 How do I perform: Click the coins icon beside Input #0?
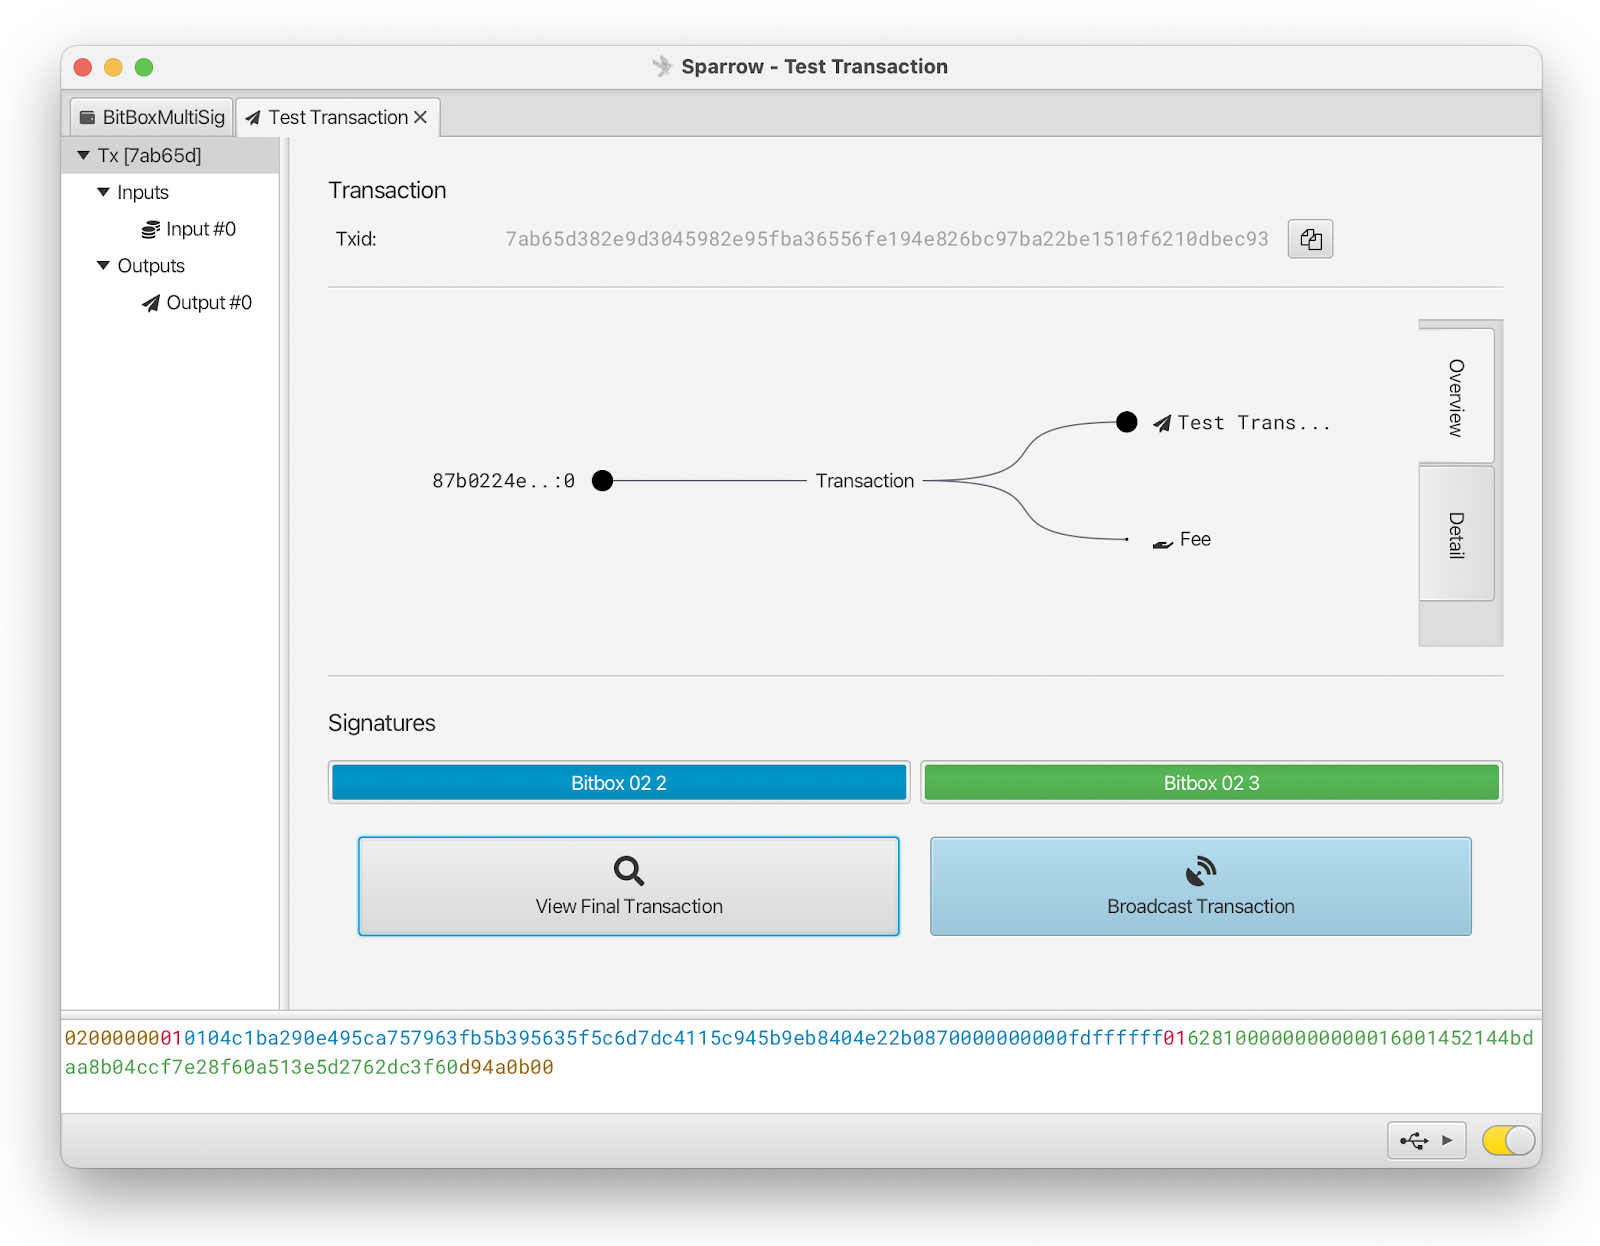tap(150, 229)
